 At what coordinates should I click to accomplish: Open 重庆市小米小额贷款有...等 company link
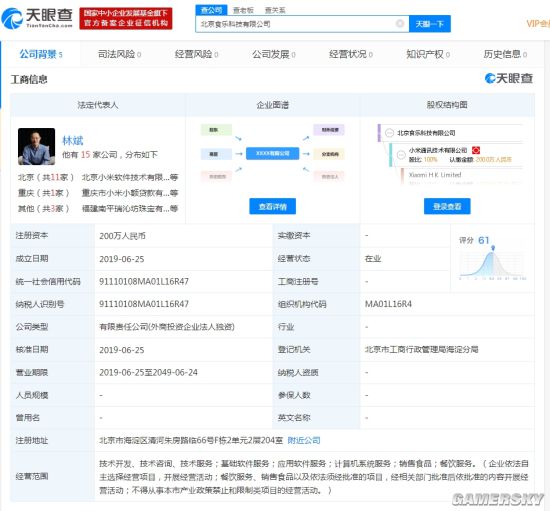tap(130, 193)
